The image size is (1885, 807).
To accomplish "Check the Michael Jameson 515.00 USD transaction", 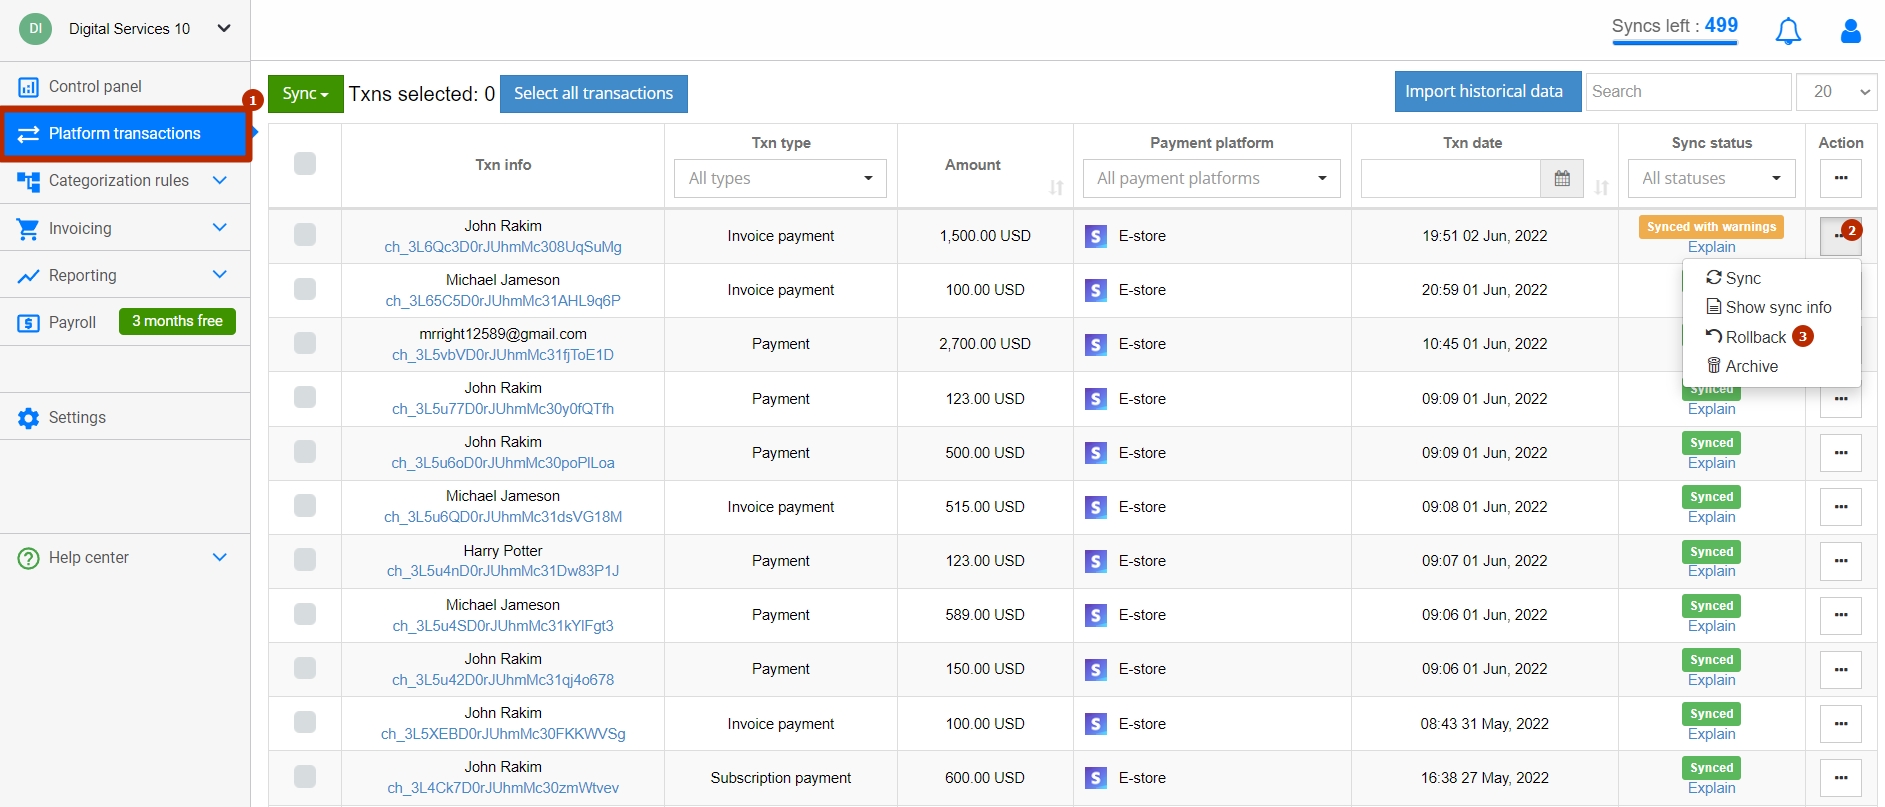I will 305,506.
